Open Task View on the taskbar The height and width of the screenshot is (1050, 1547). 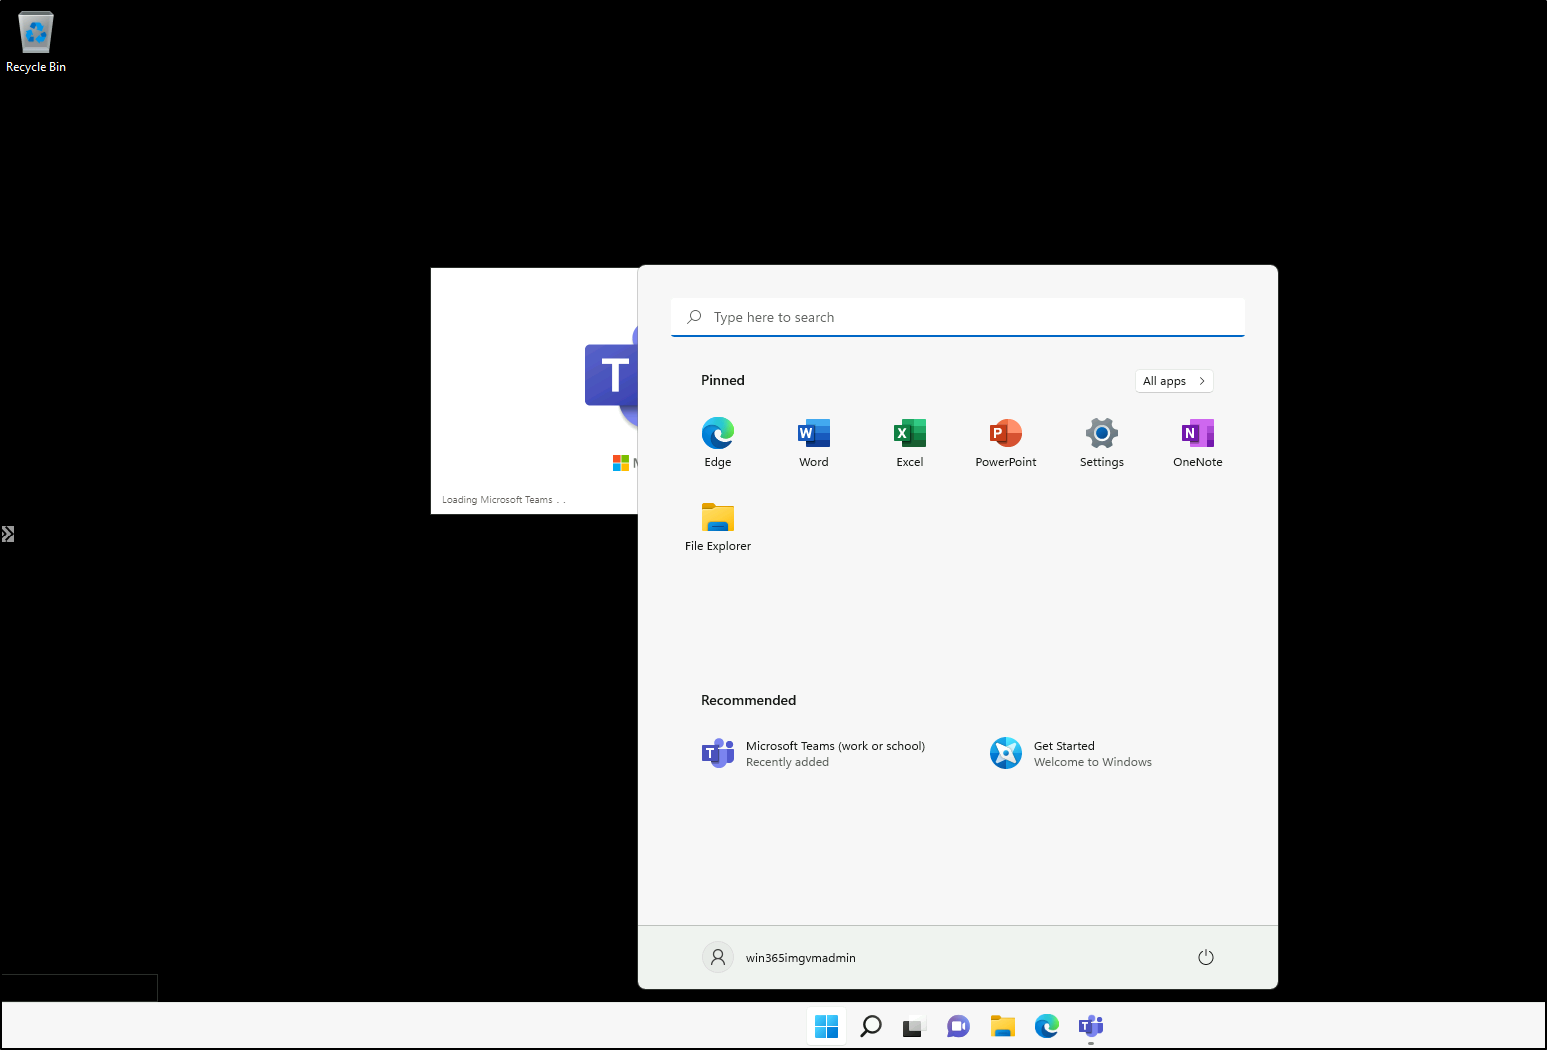[x=914, y=1026]
